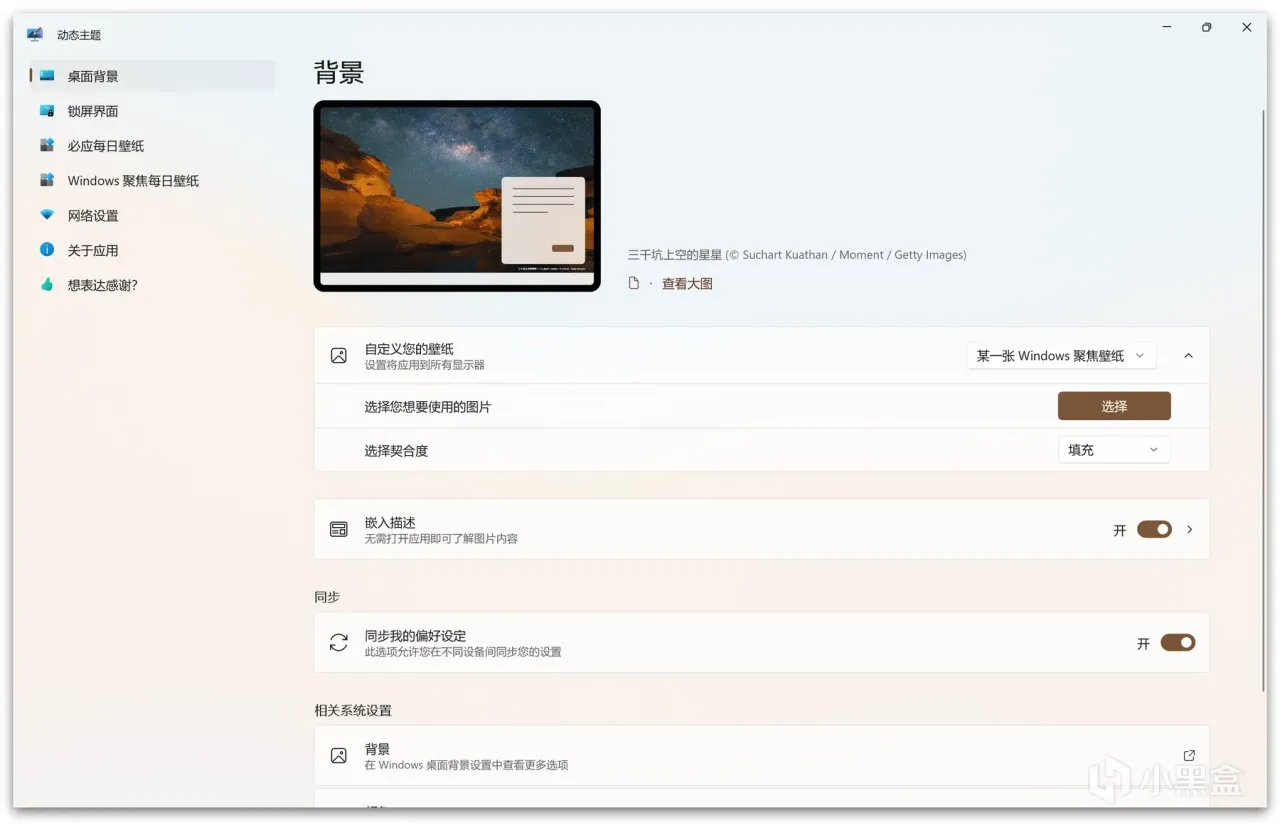Click the 网络设置 wifi icon

coord(47,215)
